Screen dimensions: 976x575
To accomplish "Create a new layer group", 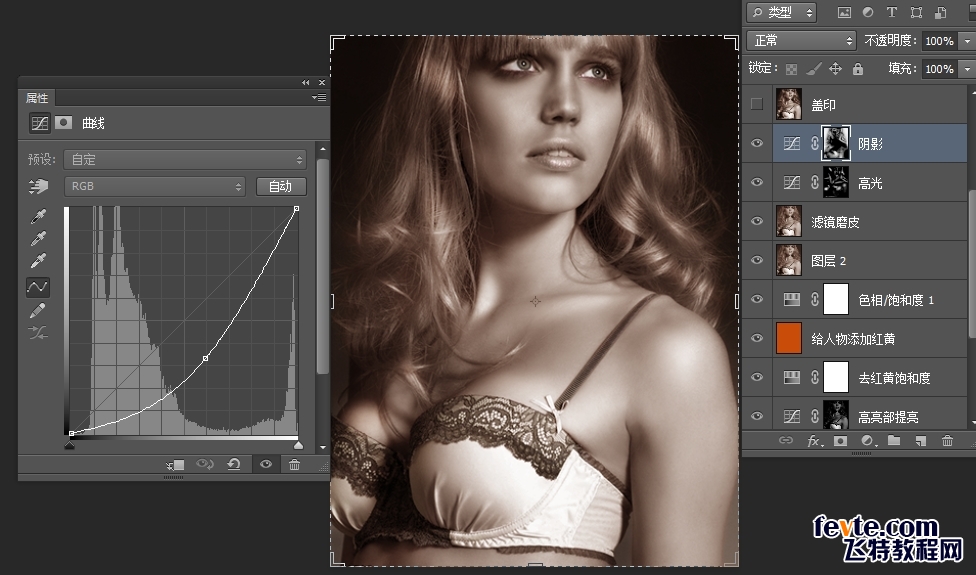I will 894,441.
